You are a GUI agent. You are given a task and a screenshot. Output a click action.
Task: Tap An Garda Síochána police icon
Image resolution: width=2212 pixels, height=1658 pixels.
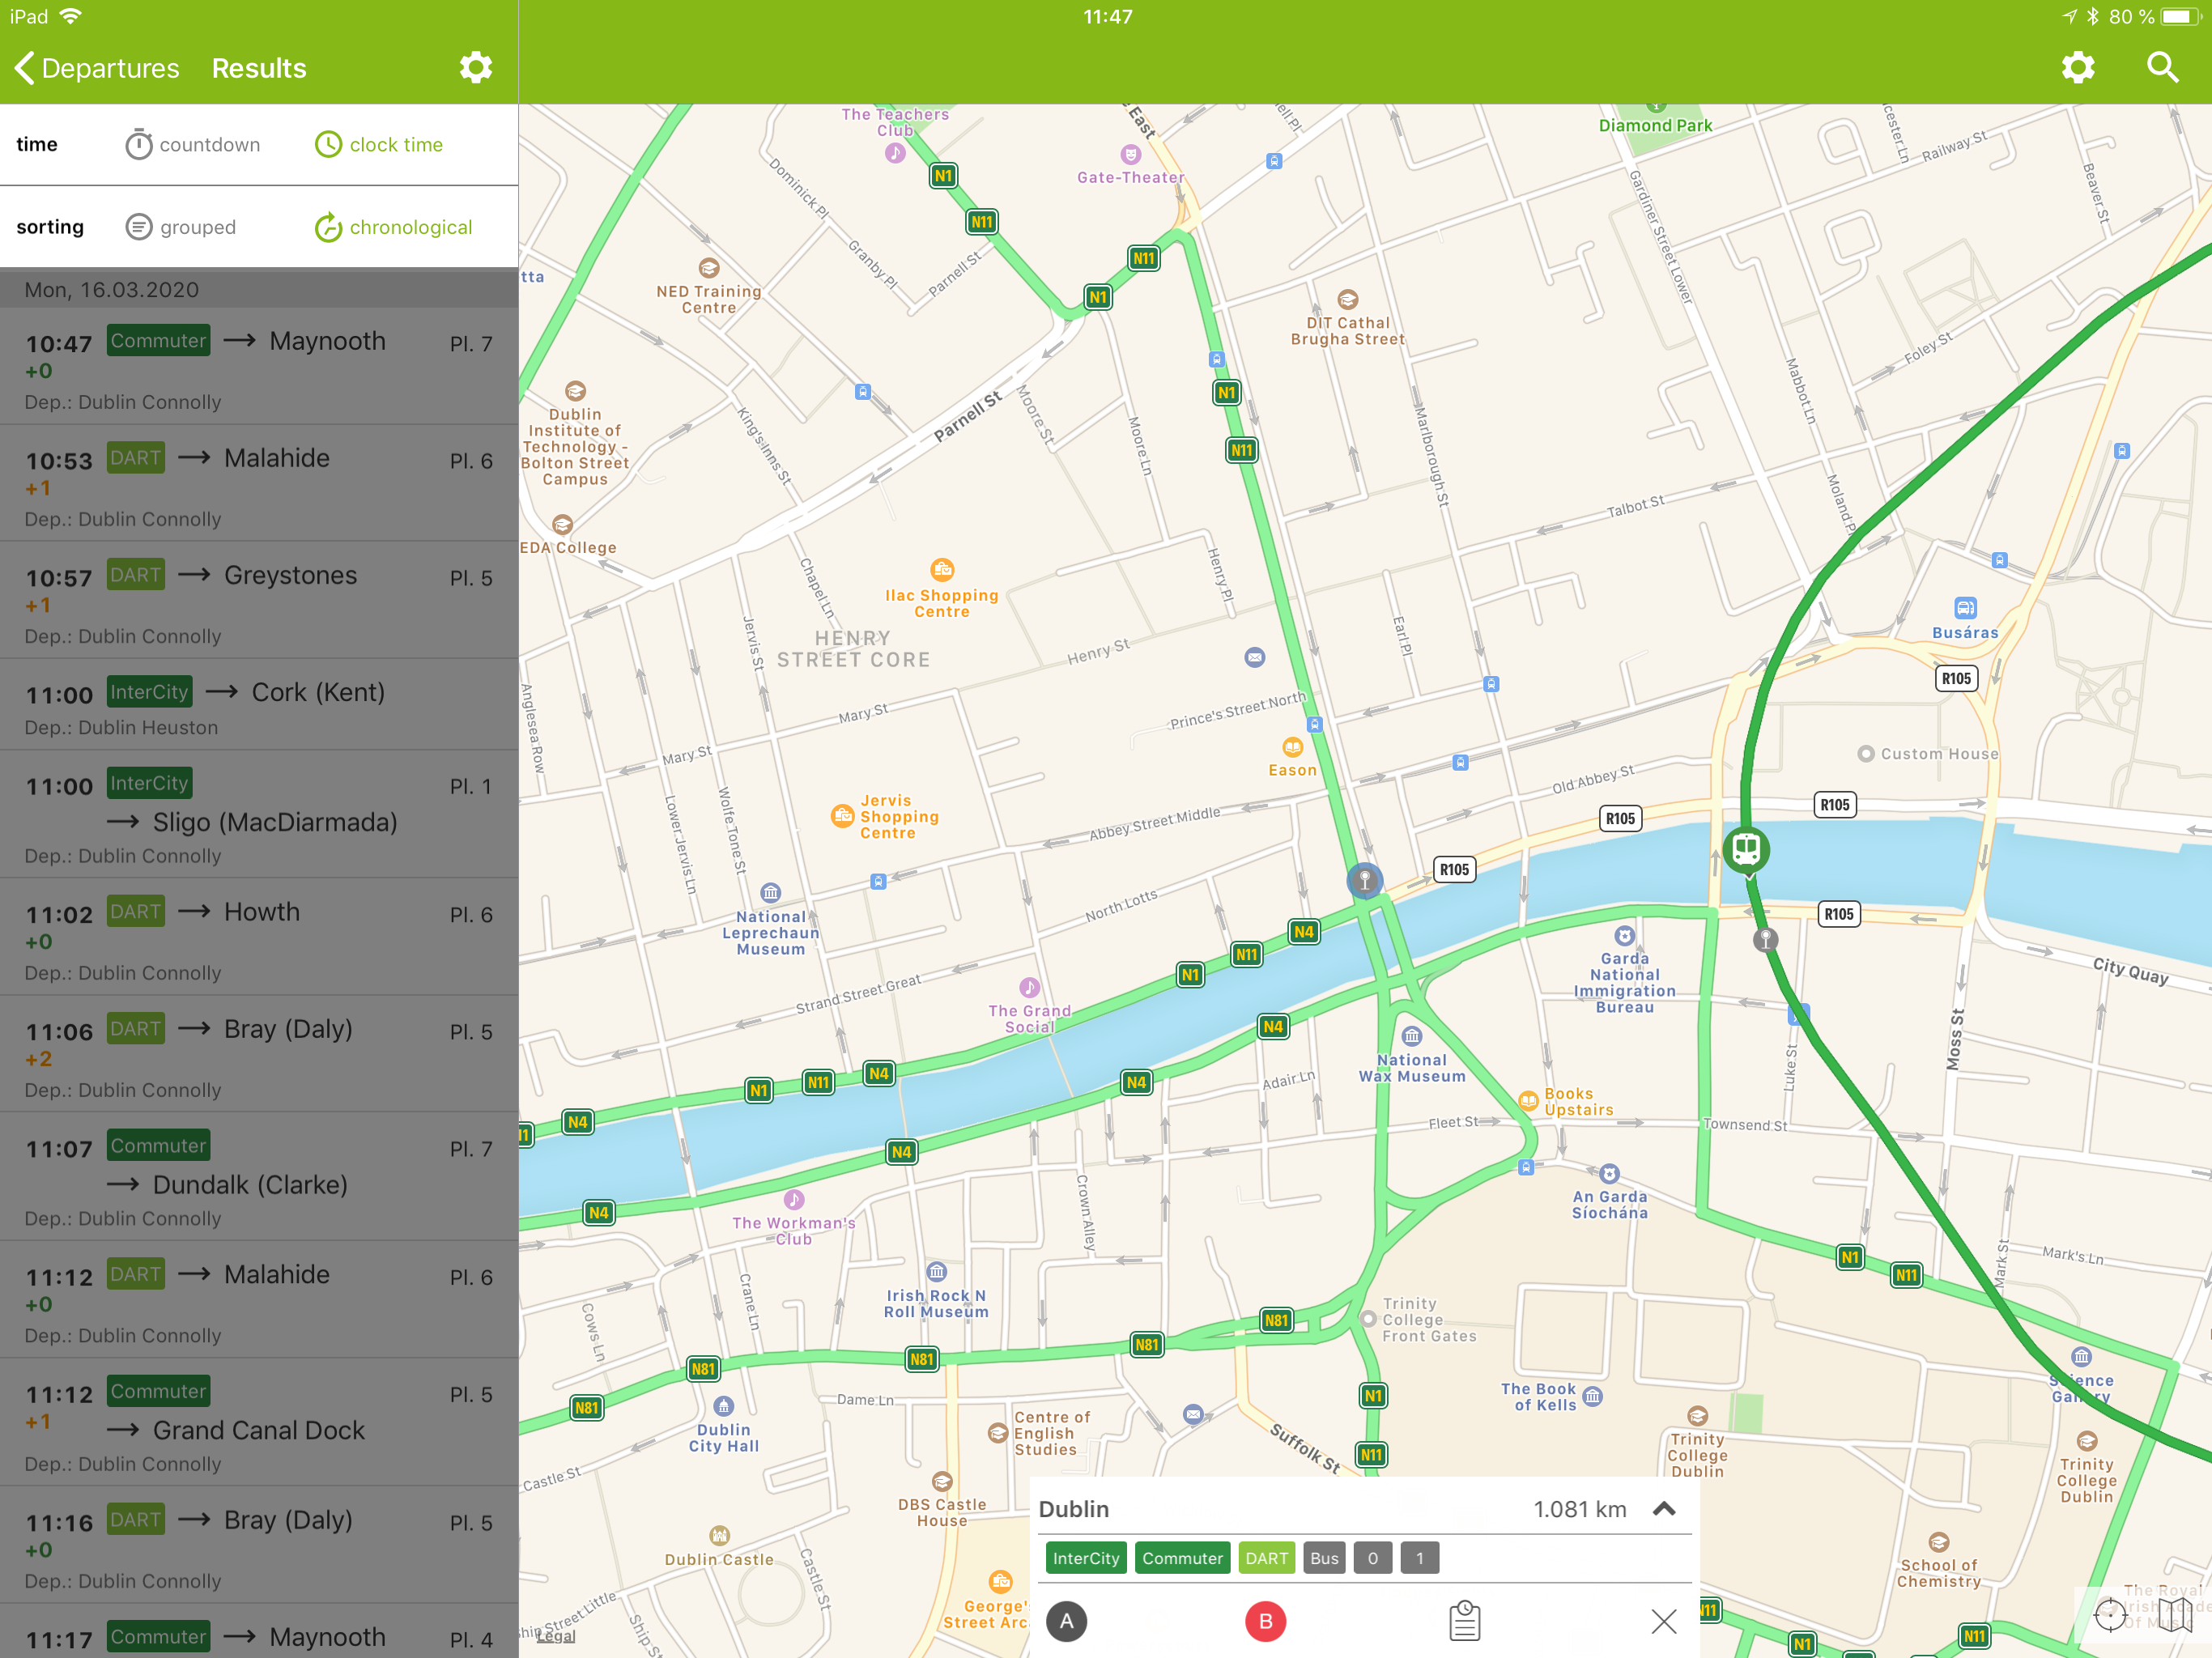tap(1609, 1174)
